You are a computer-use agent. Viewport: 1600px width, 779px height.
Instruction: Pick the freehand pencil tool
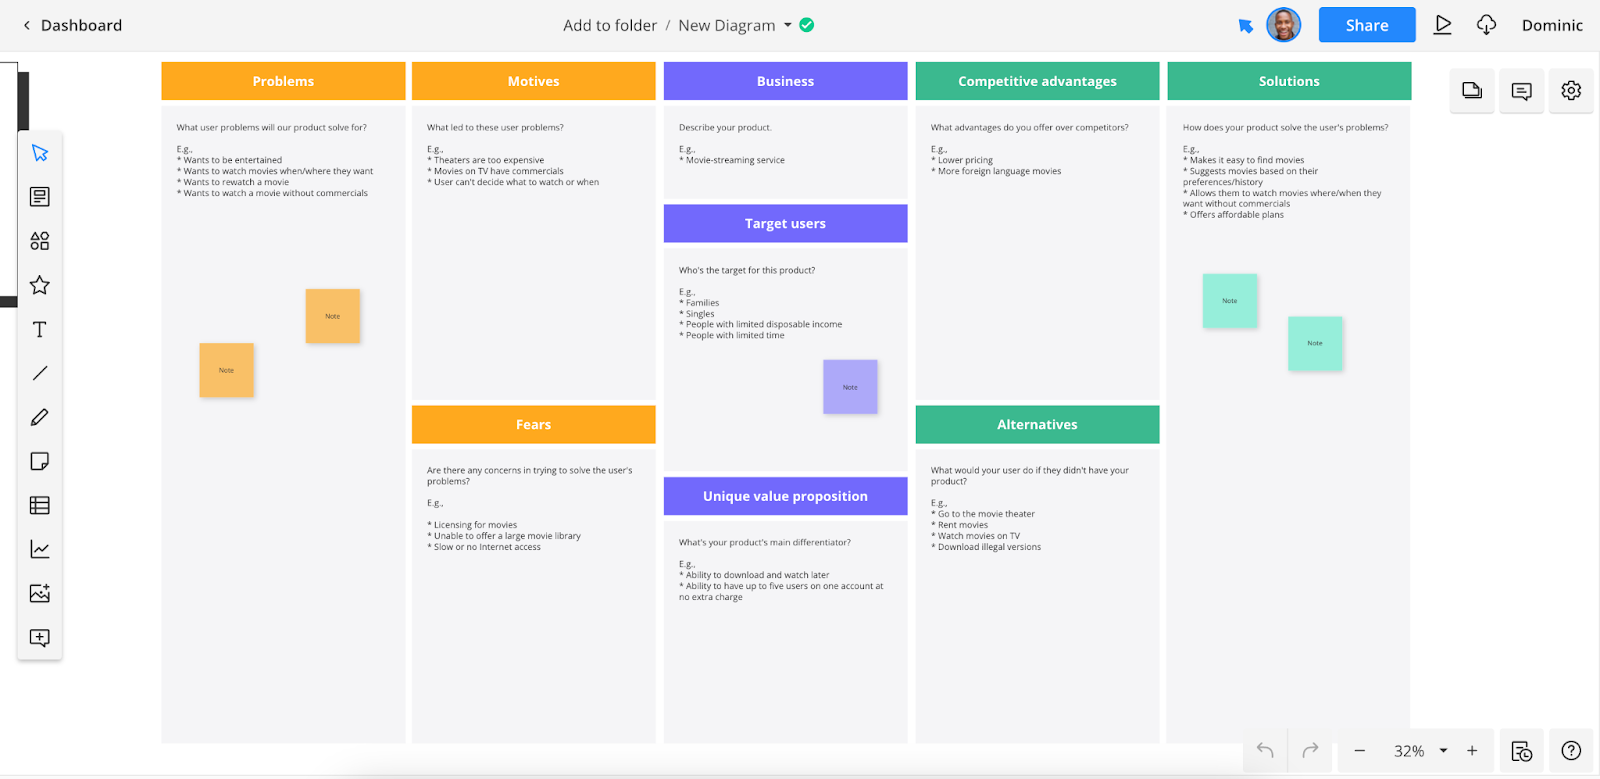(x=40, y=417)
